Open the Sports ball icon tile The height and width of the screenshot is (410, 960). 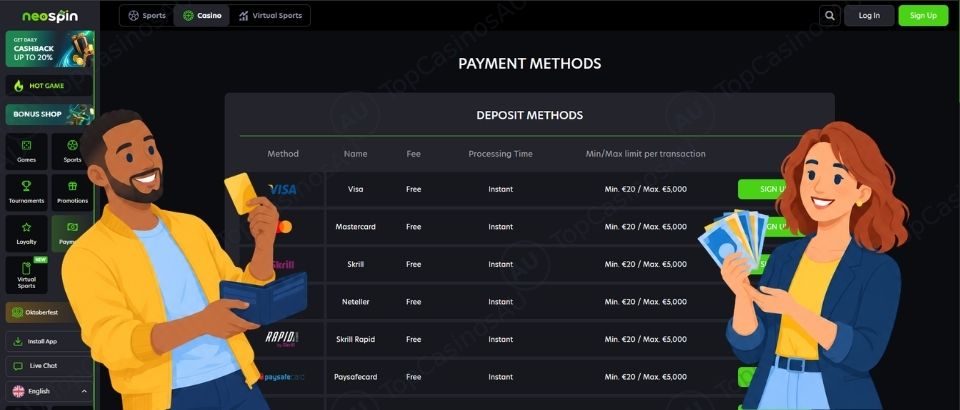tap(72, 151)
